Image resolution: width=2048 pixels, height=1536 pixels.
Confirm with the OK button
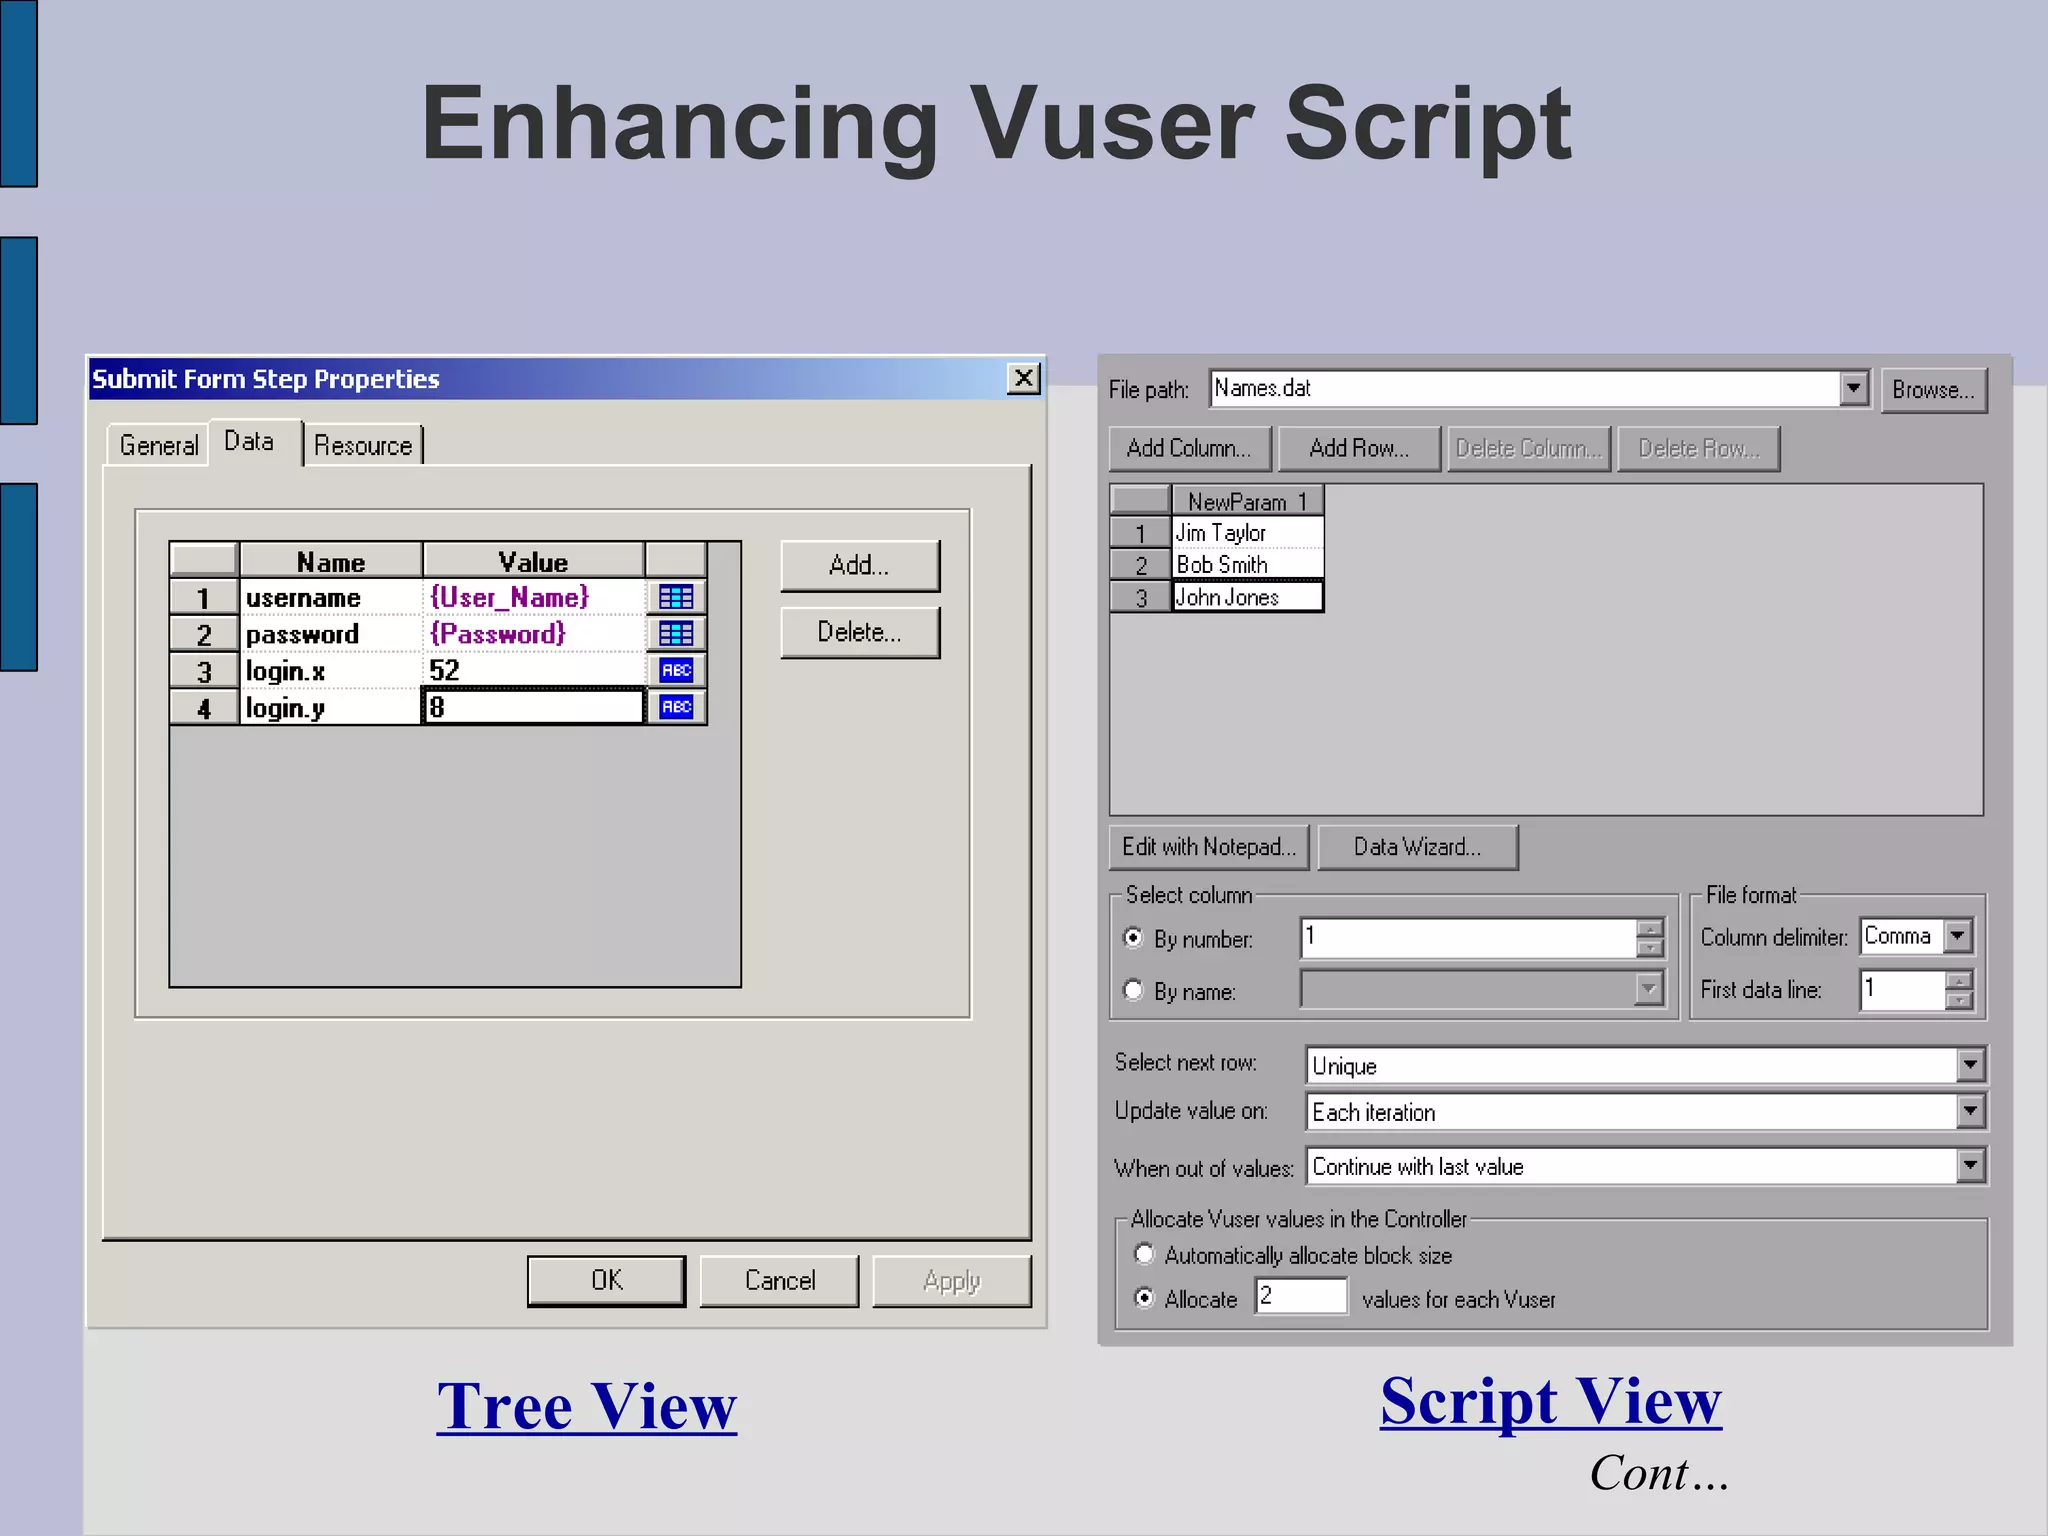pos(606,1281)
